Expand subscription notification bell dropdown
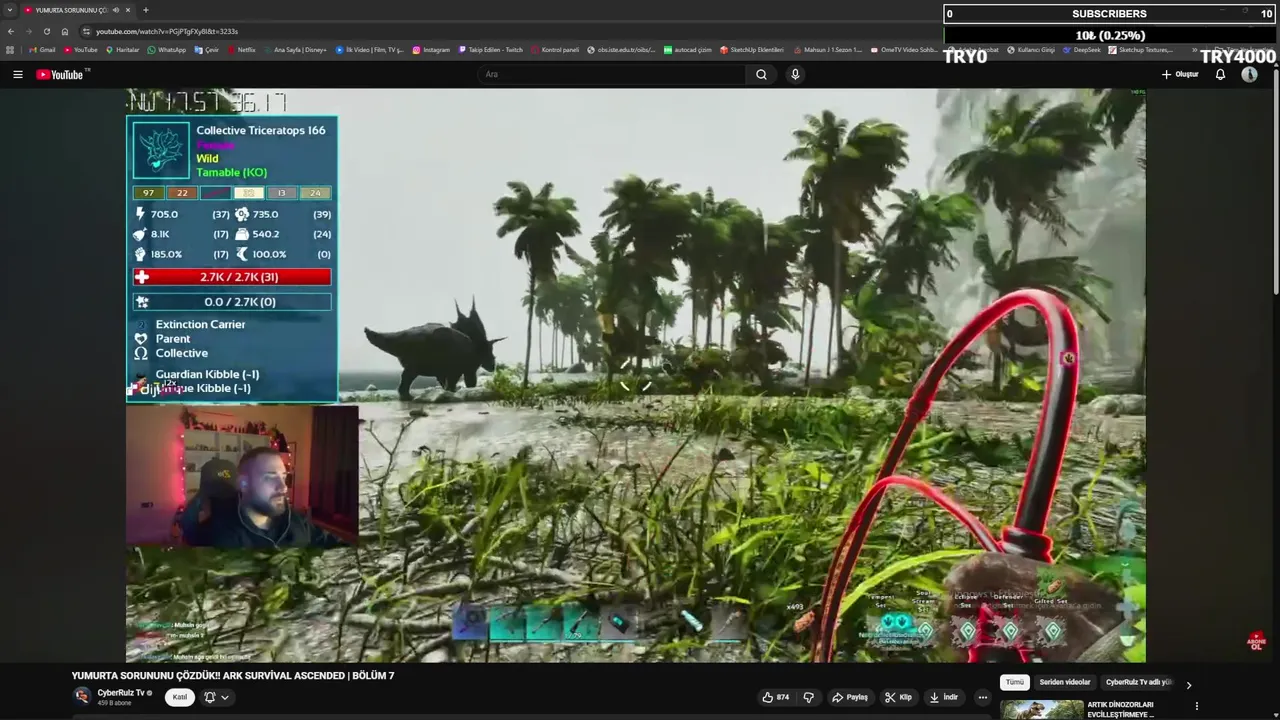Screen dimensions: 1280x720 coord(217,697)
